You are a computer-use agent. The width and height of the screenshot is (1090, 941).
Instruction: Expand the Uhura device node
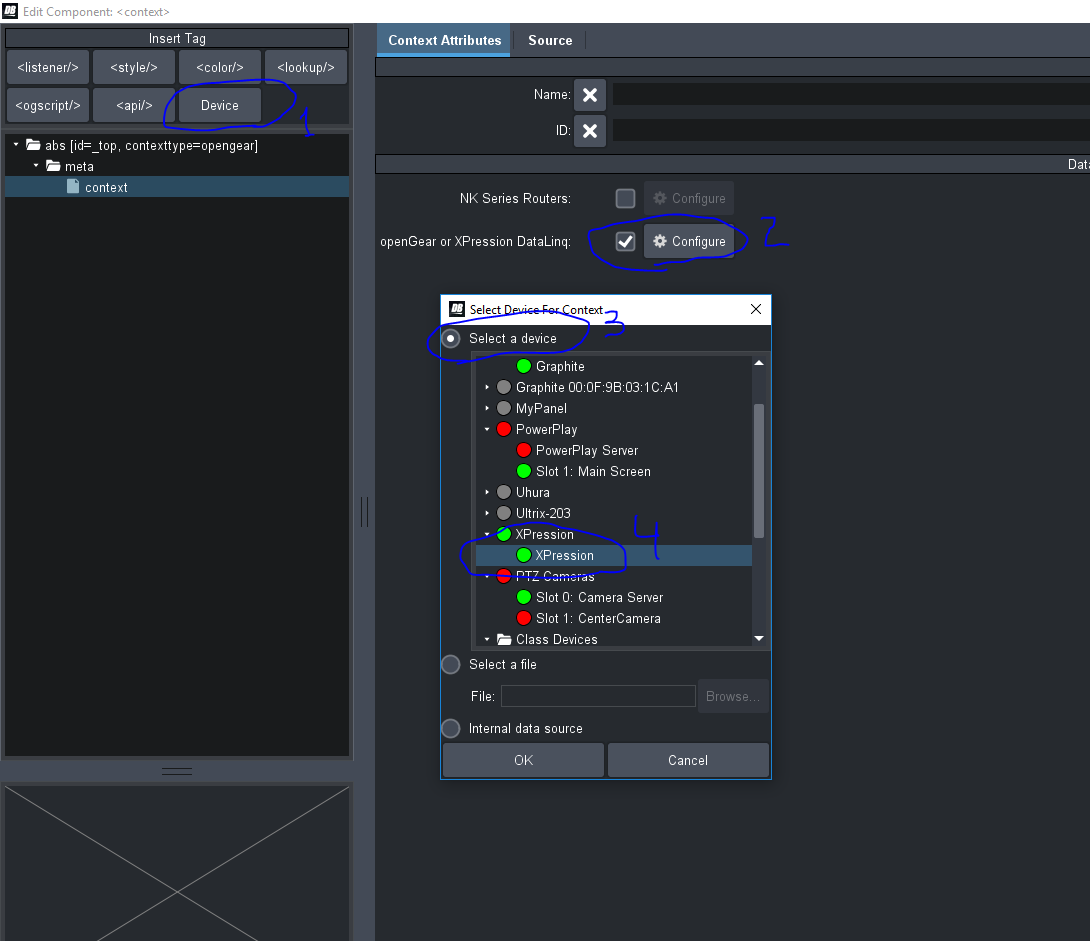tap(488, 492)
